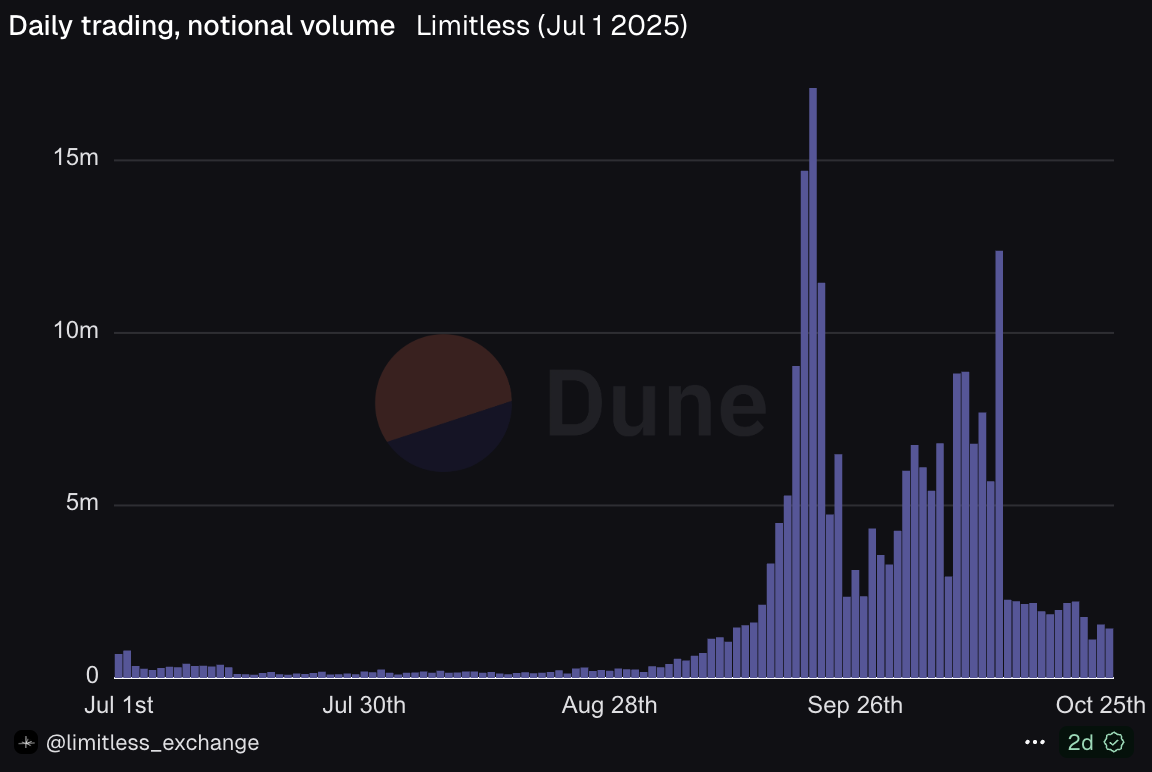The height and width of the screenshot is (772, 1152).
Task: Open chart options via the three-dot menu
Action: [1035, 742]
